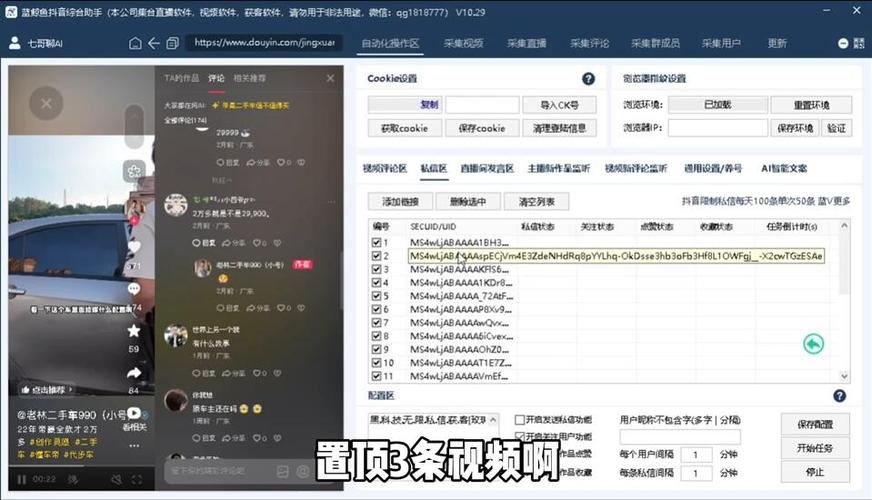Switch to the 采集群成员 tab
The image size is (872, 500).
(x=655, y=43)
